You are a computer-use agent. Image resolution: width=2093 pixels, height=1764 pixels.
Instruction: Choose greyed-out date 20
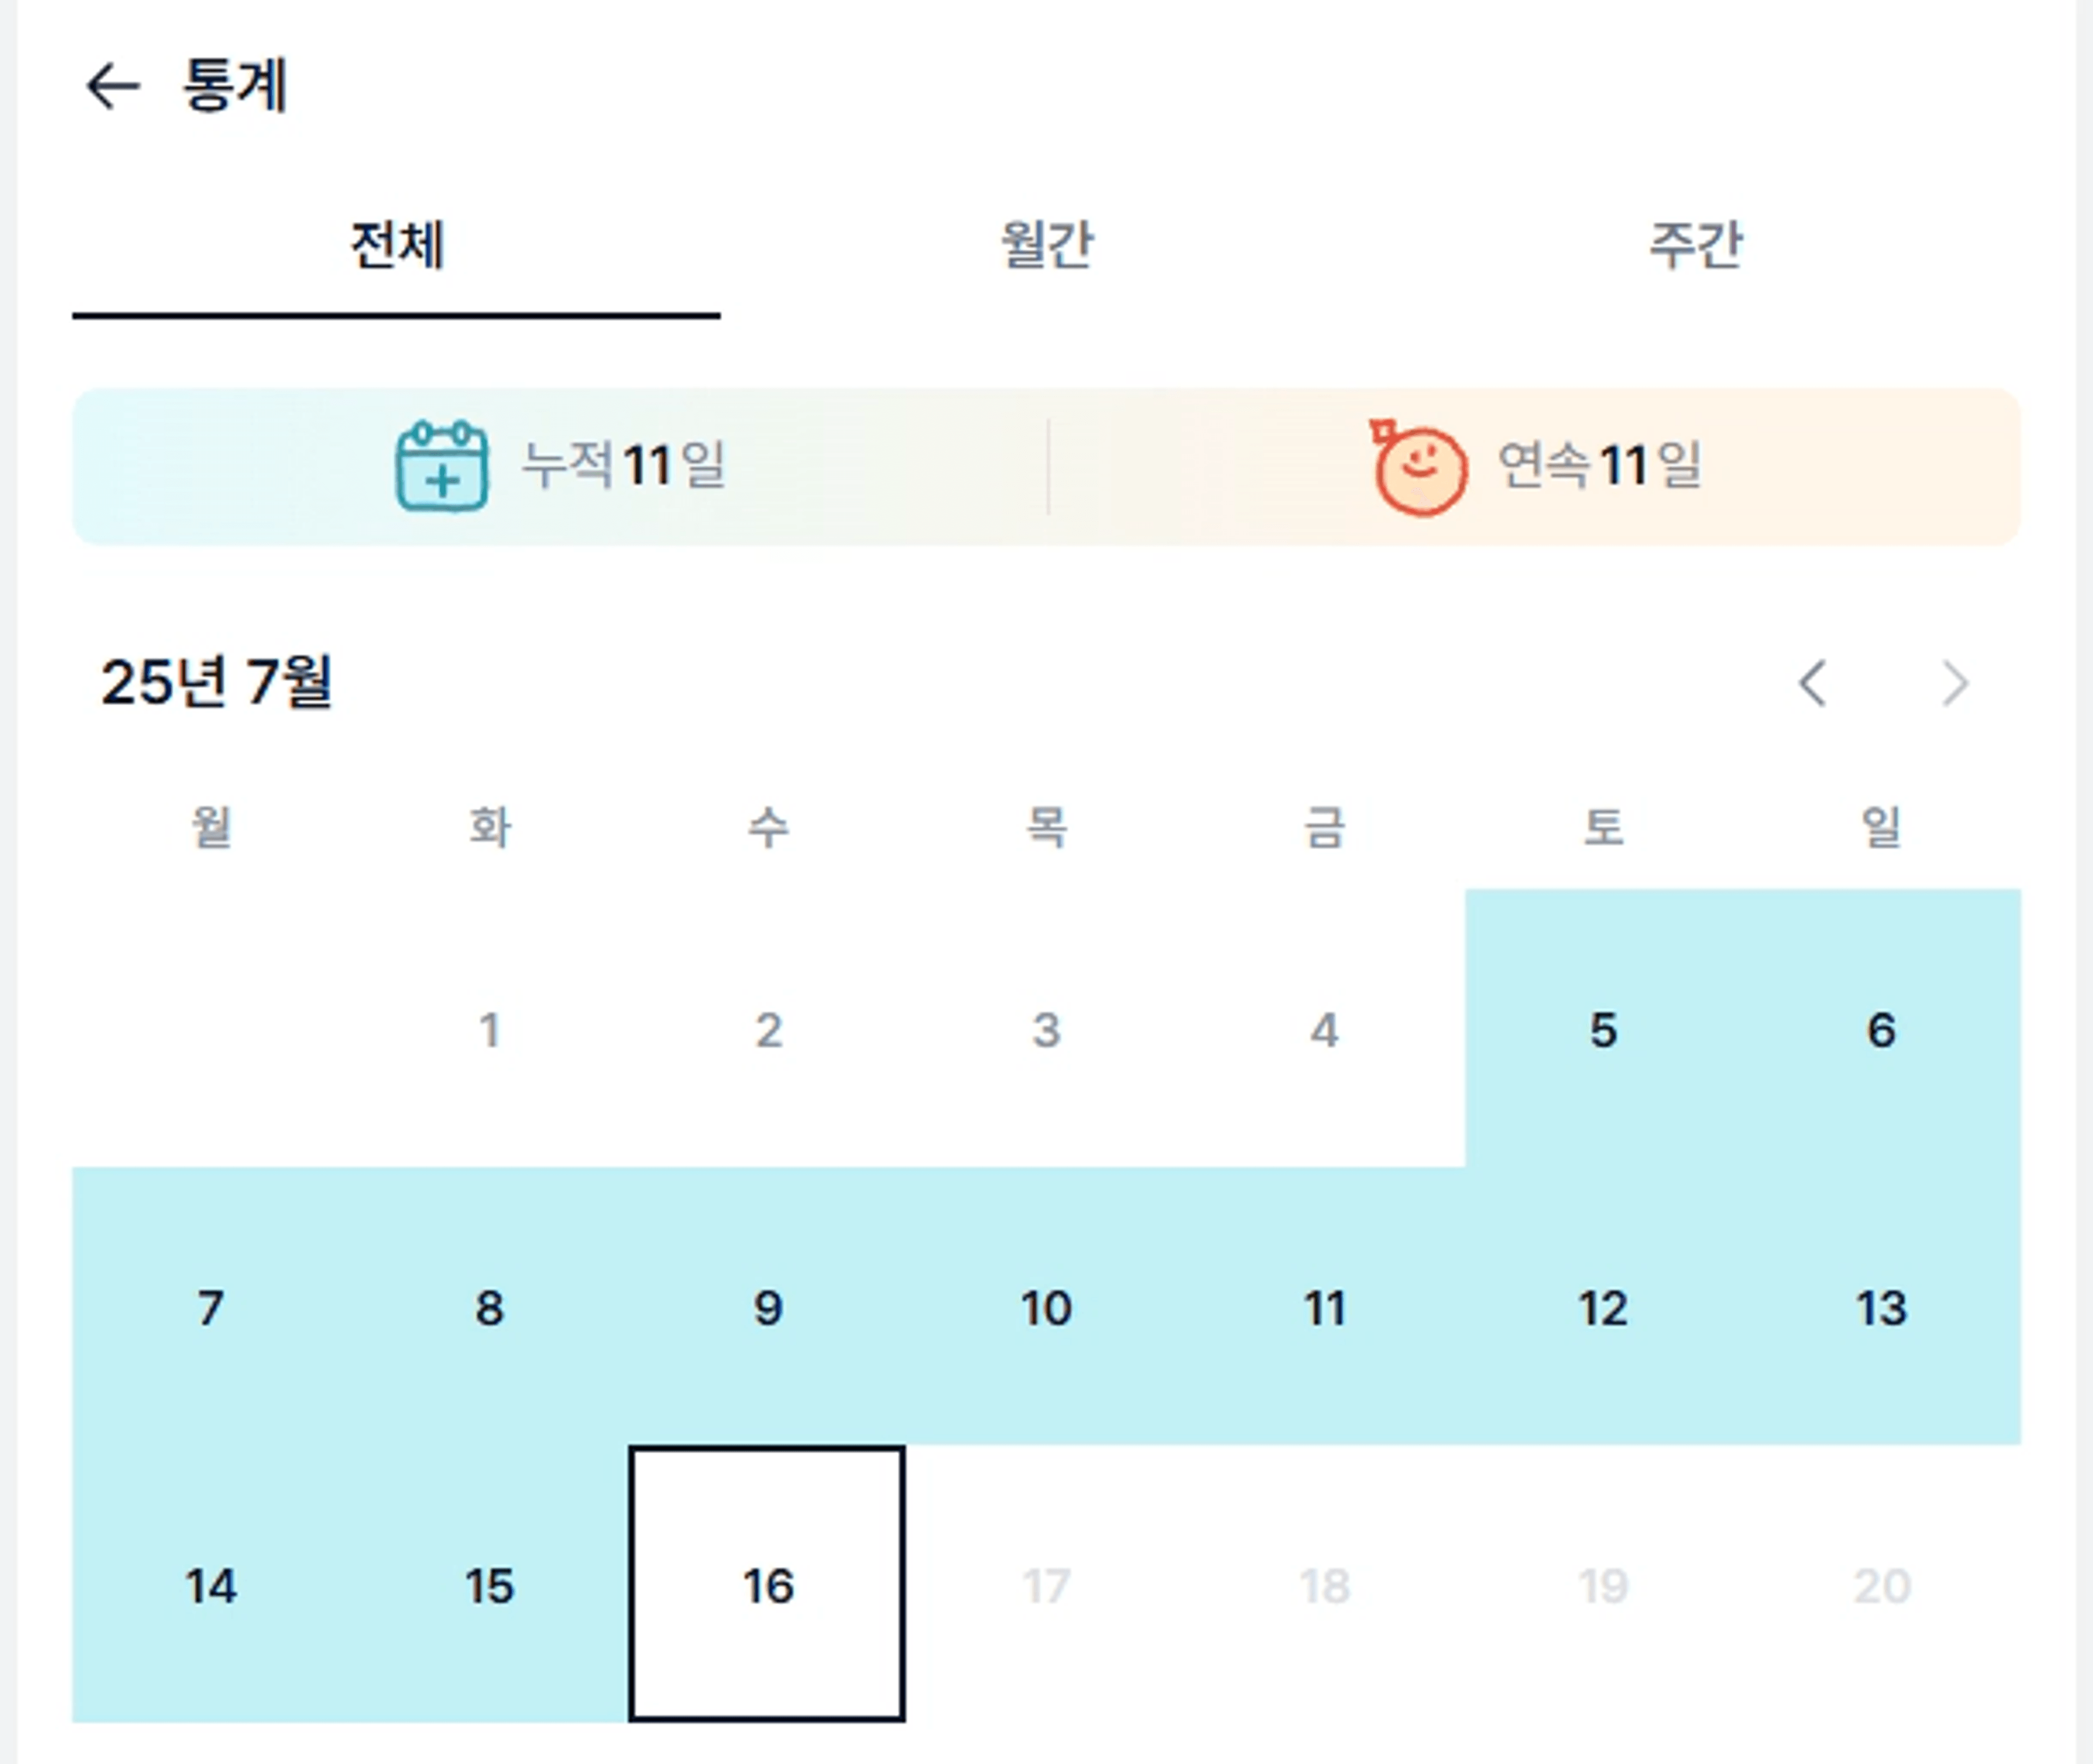[x=1882, y=1585]
